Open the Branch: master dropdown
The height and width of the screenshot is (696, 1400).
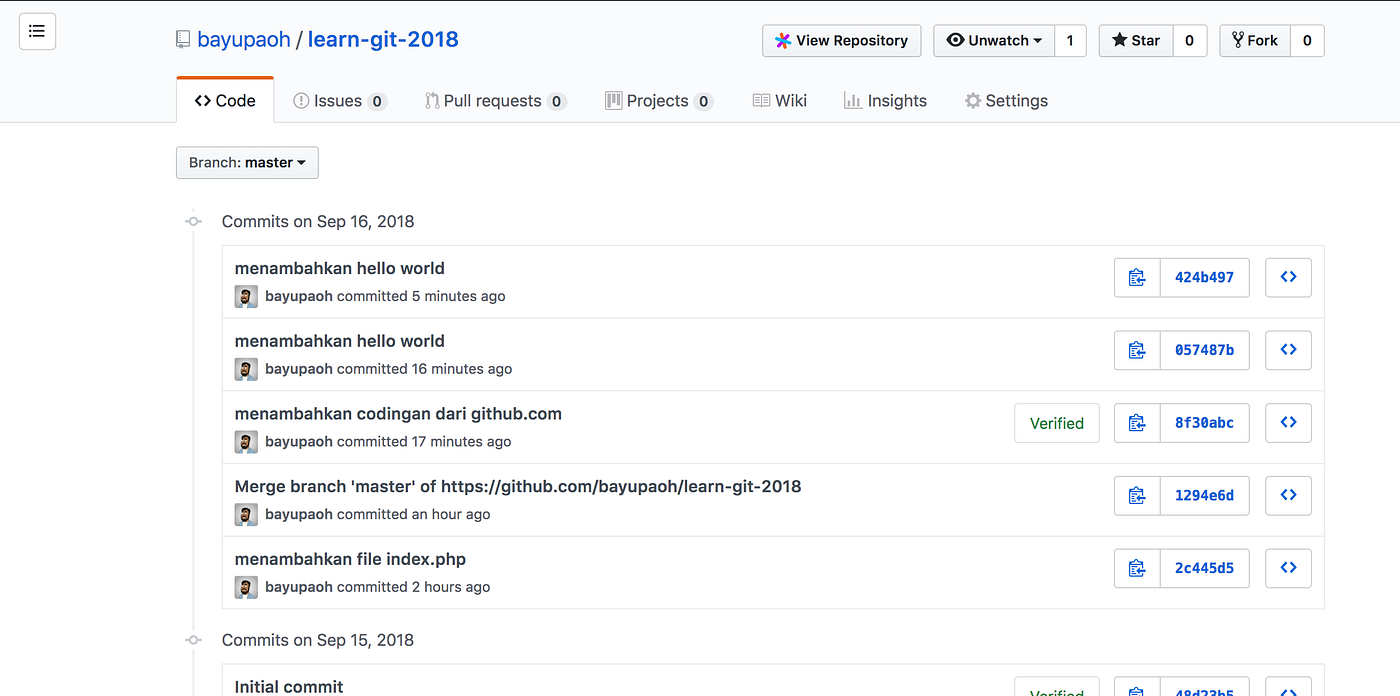[x=246, y=162]
